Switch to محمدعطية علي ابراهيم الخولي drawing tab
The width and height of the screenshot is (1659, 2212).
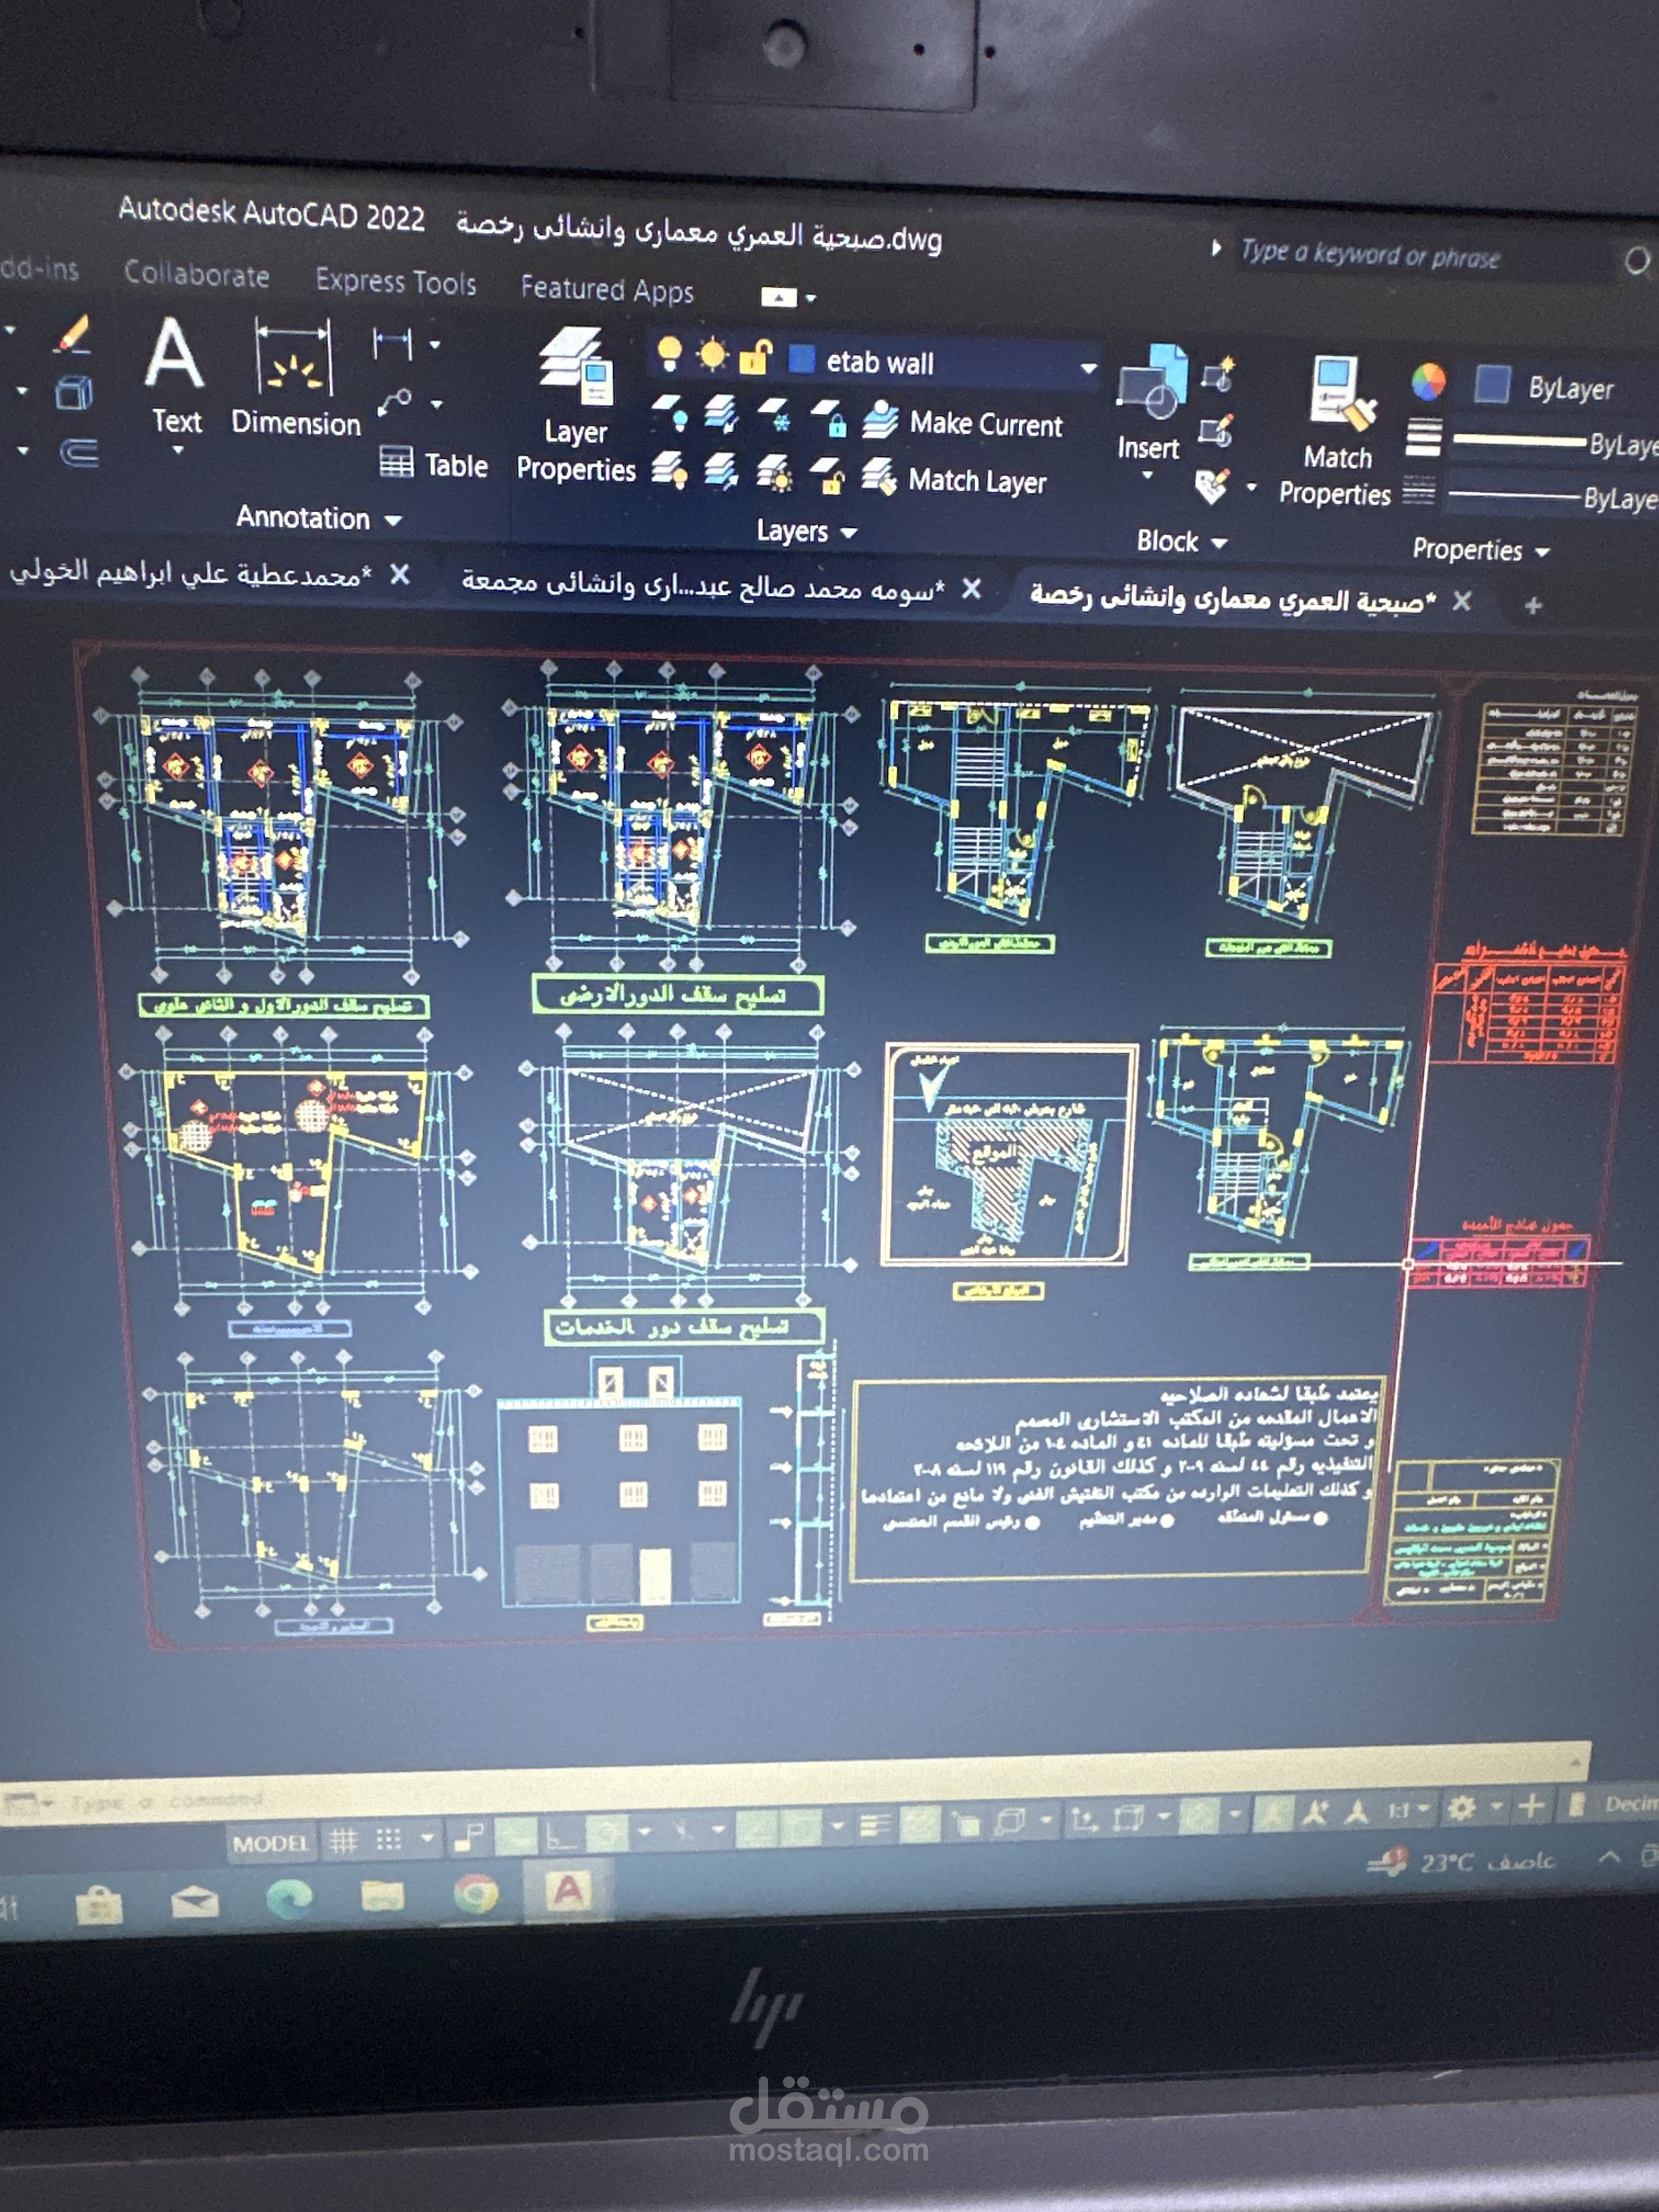(x=190, y=573)
